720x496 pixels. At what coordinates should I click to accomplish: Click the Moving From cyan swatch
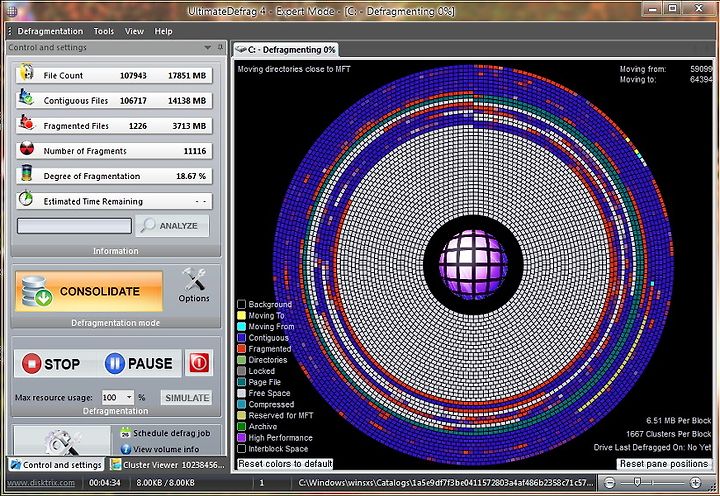241,326
